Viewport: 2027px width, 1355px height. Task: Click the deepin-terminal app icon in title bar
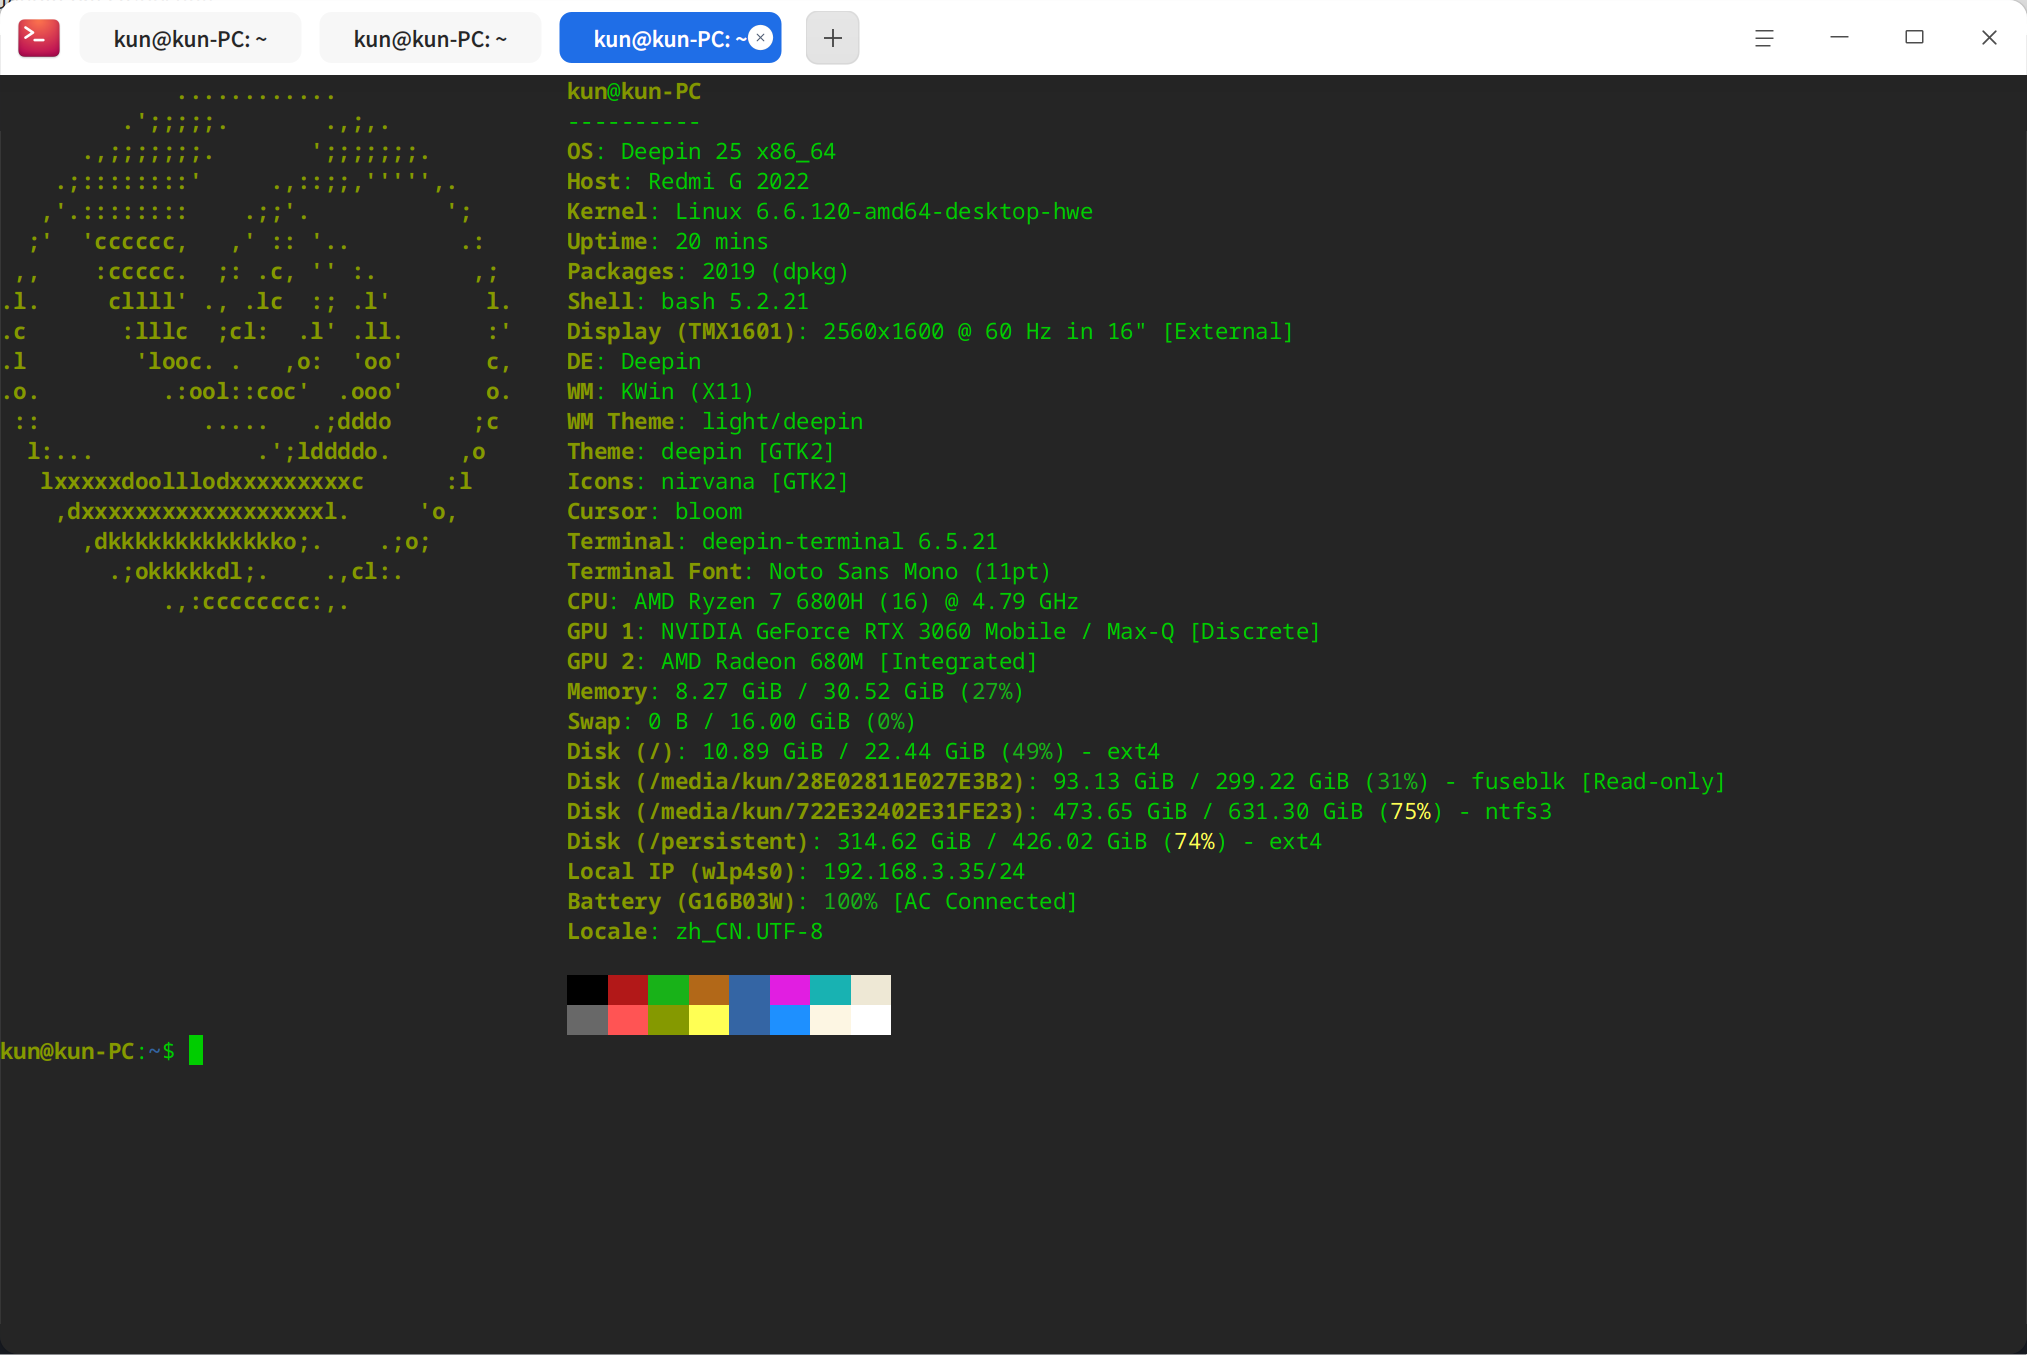pos(39,38)
